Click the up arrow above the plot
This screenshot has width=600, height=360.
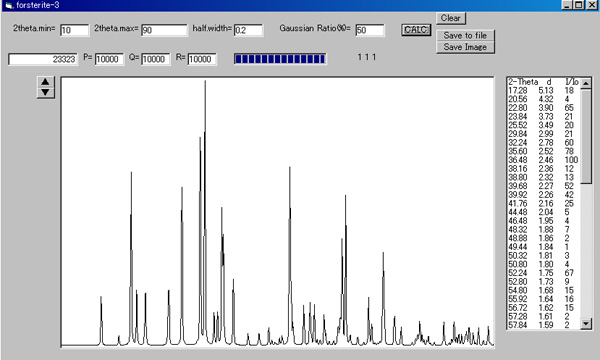[x=46, y=81]
